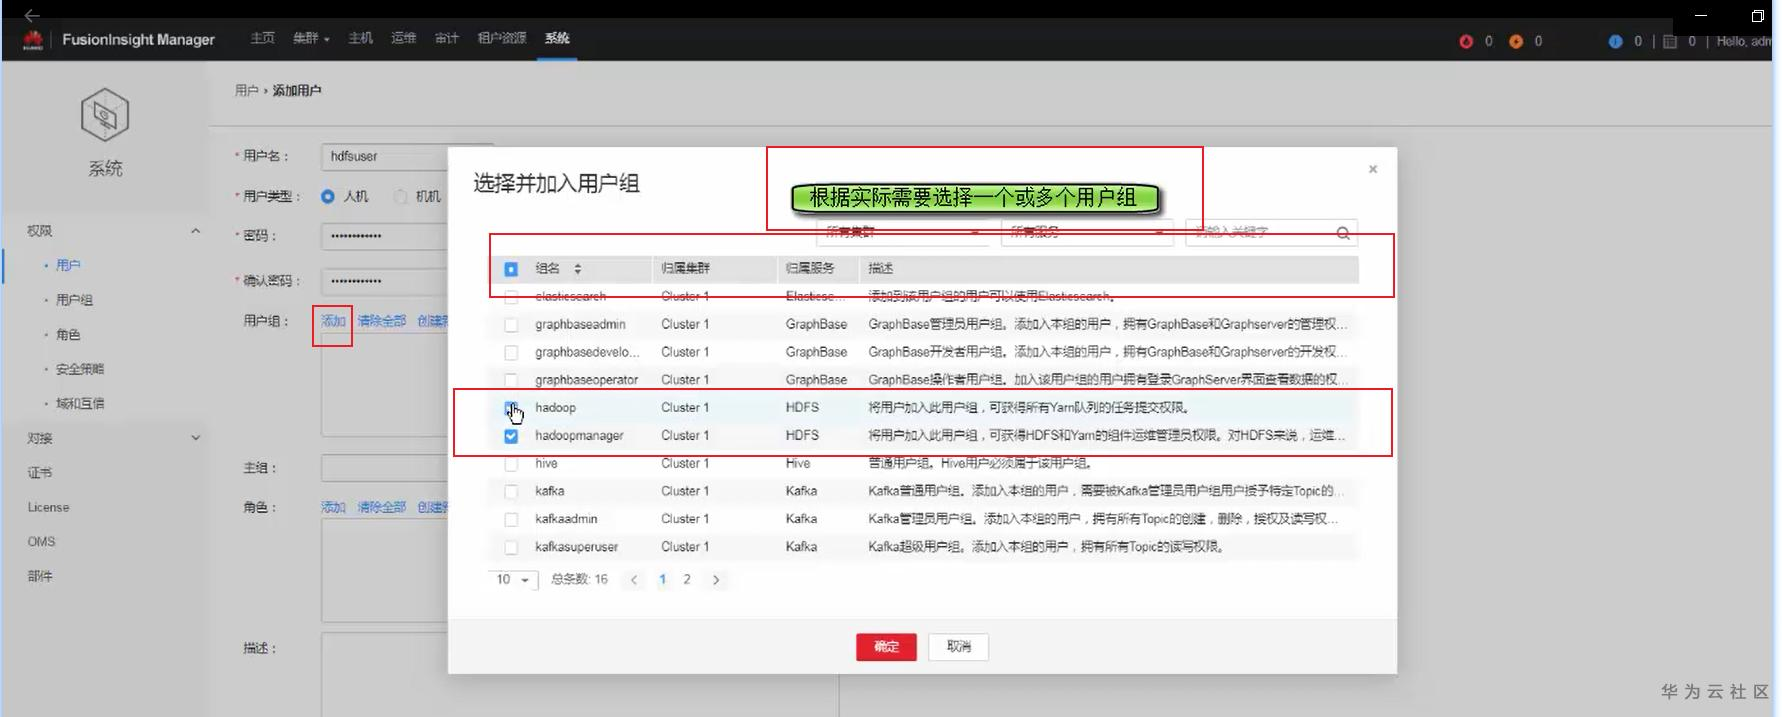The height and width of the screenshot is (717, 1782).
Task: Select the 人机 user type radio
Action: pyautogui.click(x=328, y=197)
